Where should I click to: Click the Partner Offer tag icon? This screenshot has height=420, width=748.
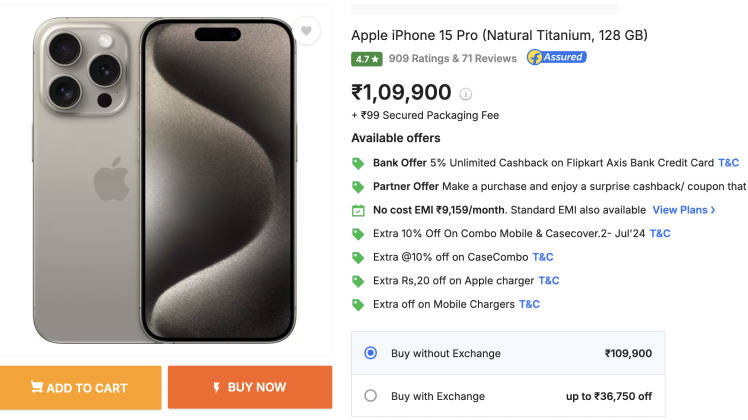tap(358, 186)
